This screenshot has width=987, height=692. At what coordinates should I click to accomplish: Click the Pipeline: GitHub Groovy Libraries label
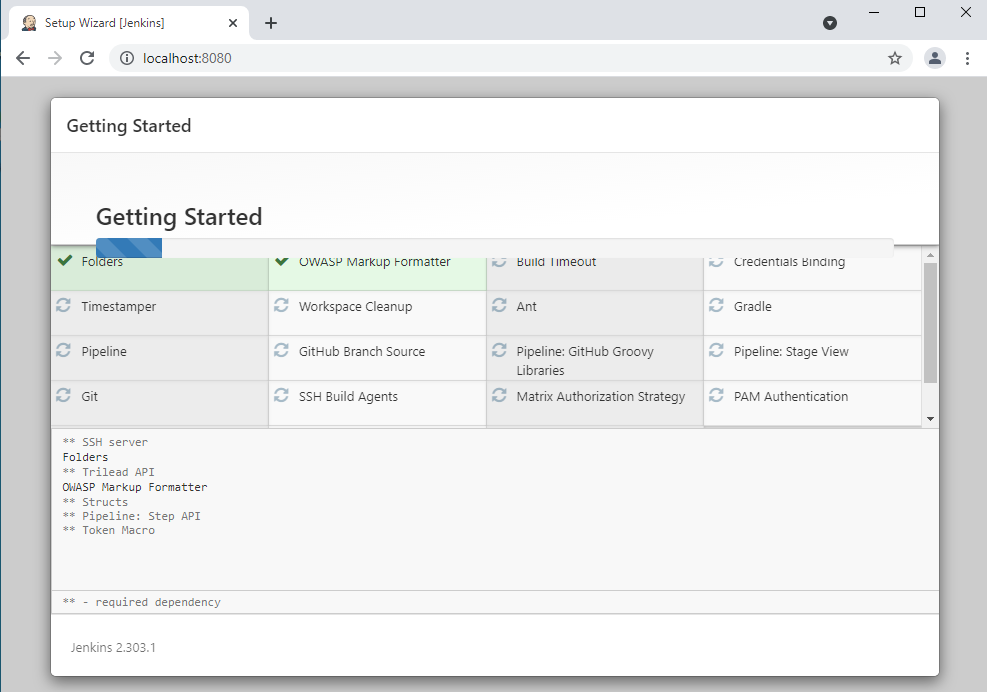[x=585, y=361]
